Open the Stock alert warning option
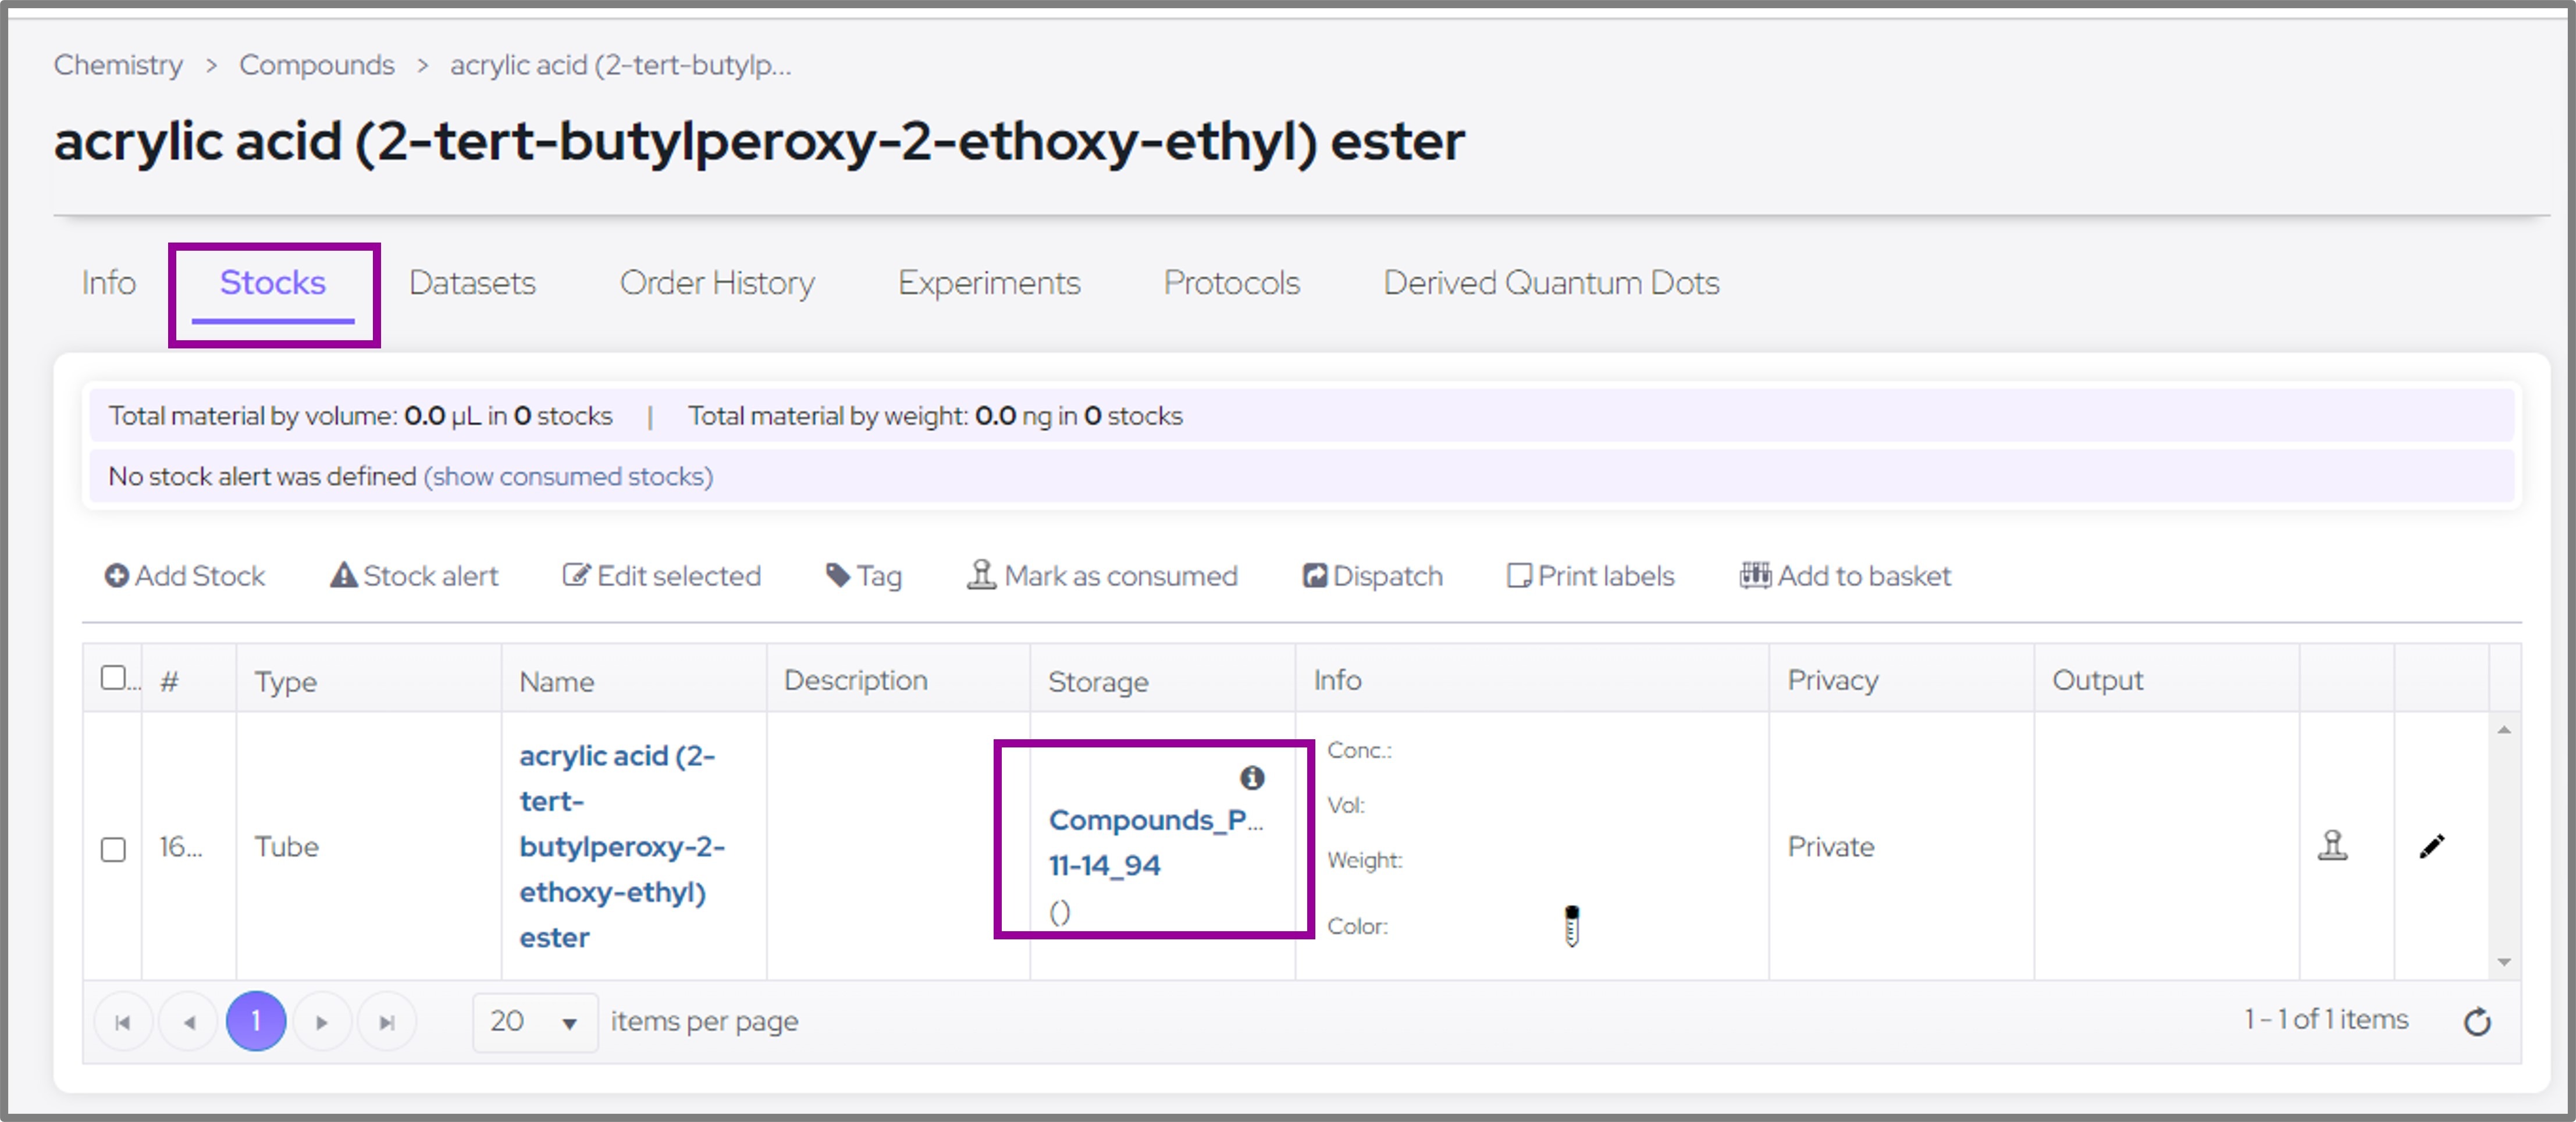The width and height of the screenshot is (2576, 1122). pos(414,576)
